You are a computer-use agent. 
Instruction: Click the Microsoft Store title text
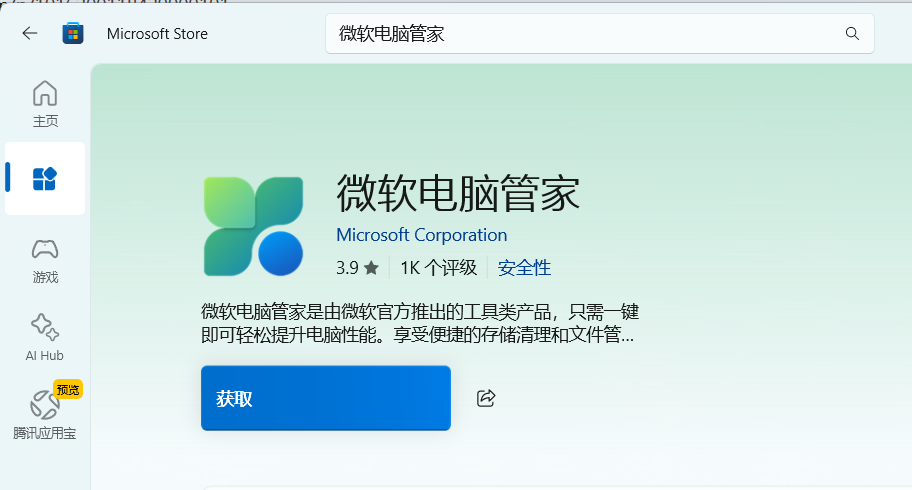click(x=157, y=34)
